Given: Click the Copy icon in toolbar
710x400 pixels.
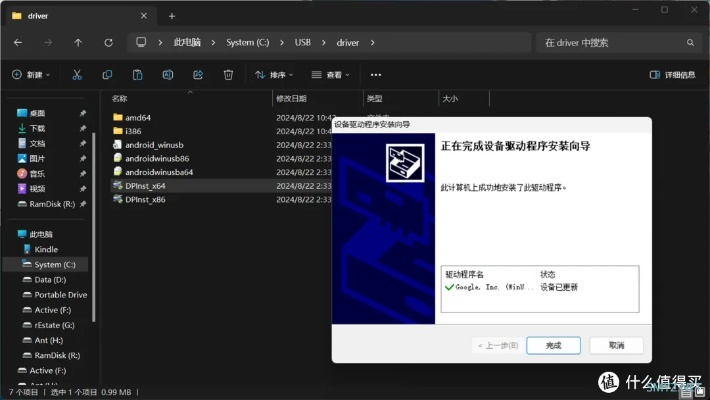Looking at the screenshot, I should tap(108, 75).
